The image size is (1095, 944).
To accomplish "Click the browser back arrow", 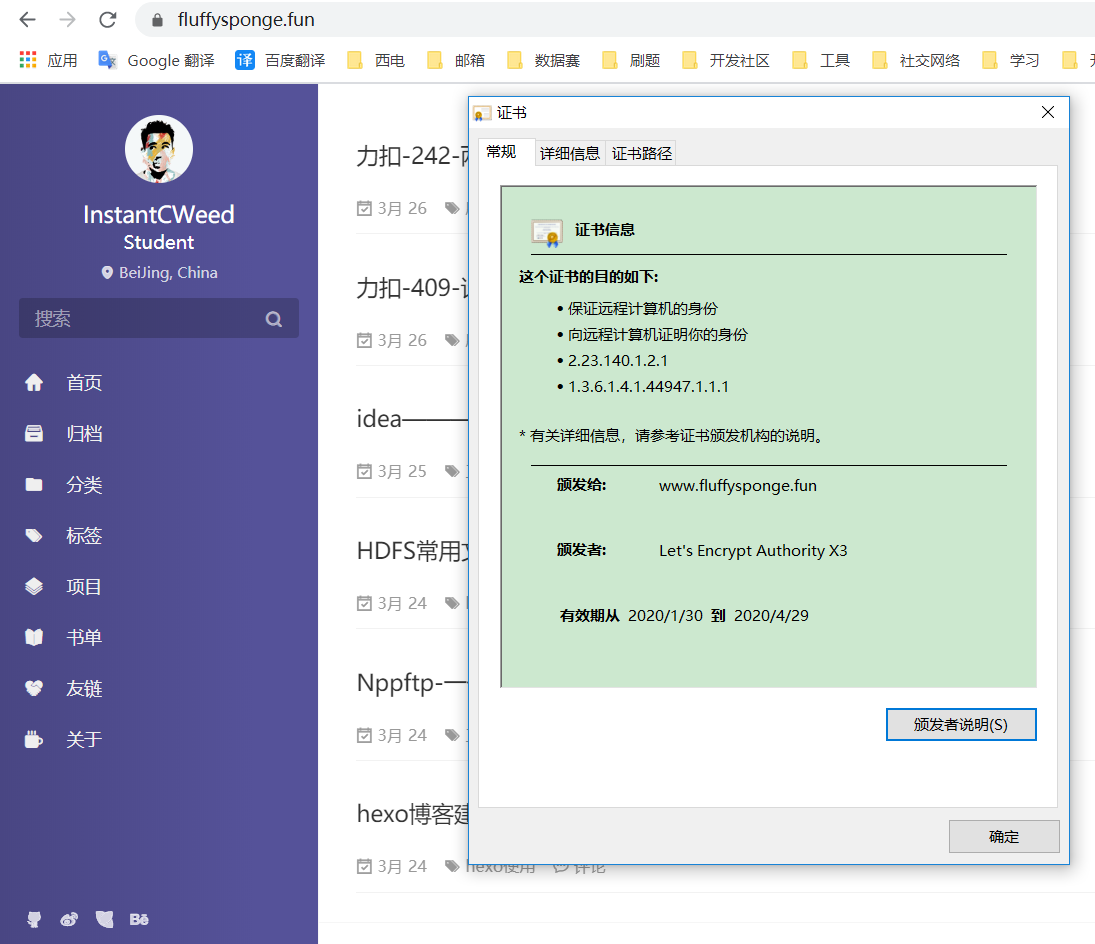I will [x=27, y=20].
